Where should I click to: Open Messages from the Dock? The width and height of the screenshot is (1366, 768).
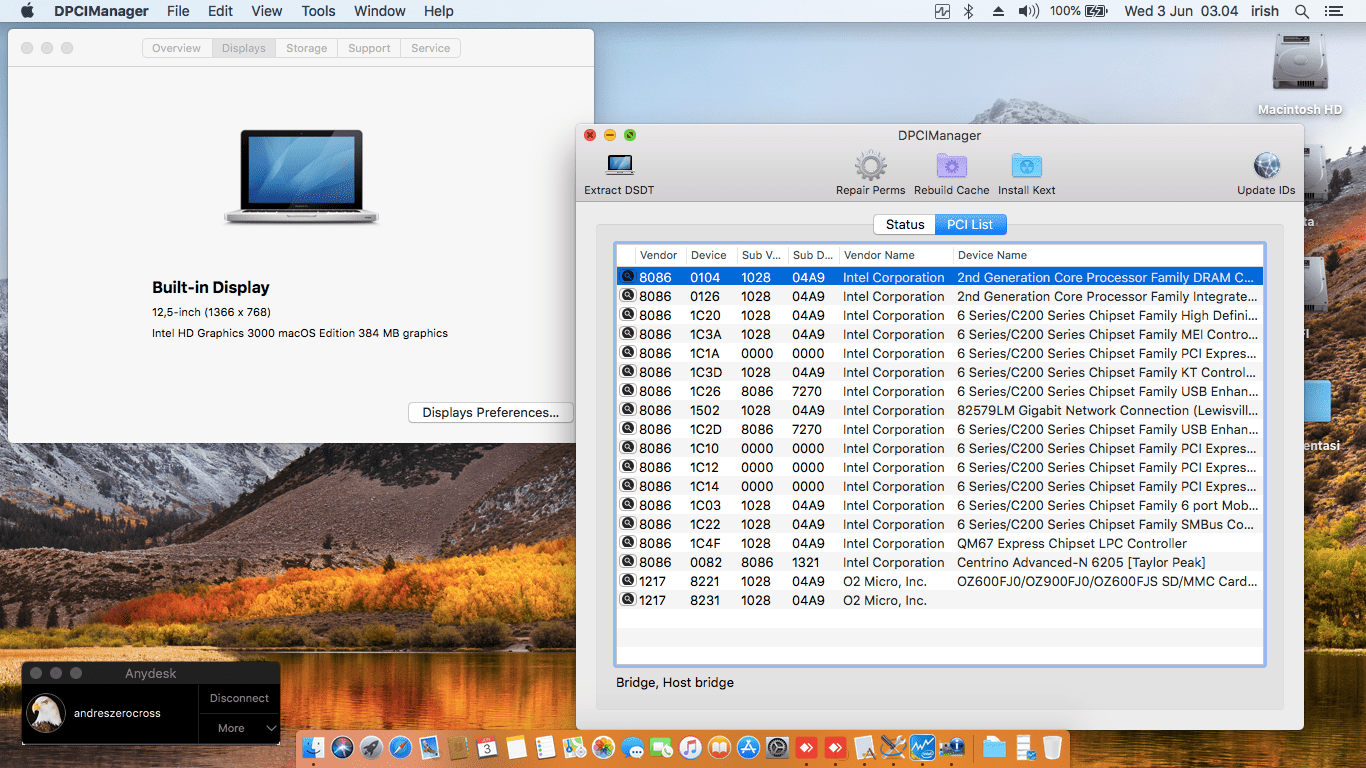[632, 747]
